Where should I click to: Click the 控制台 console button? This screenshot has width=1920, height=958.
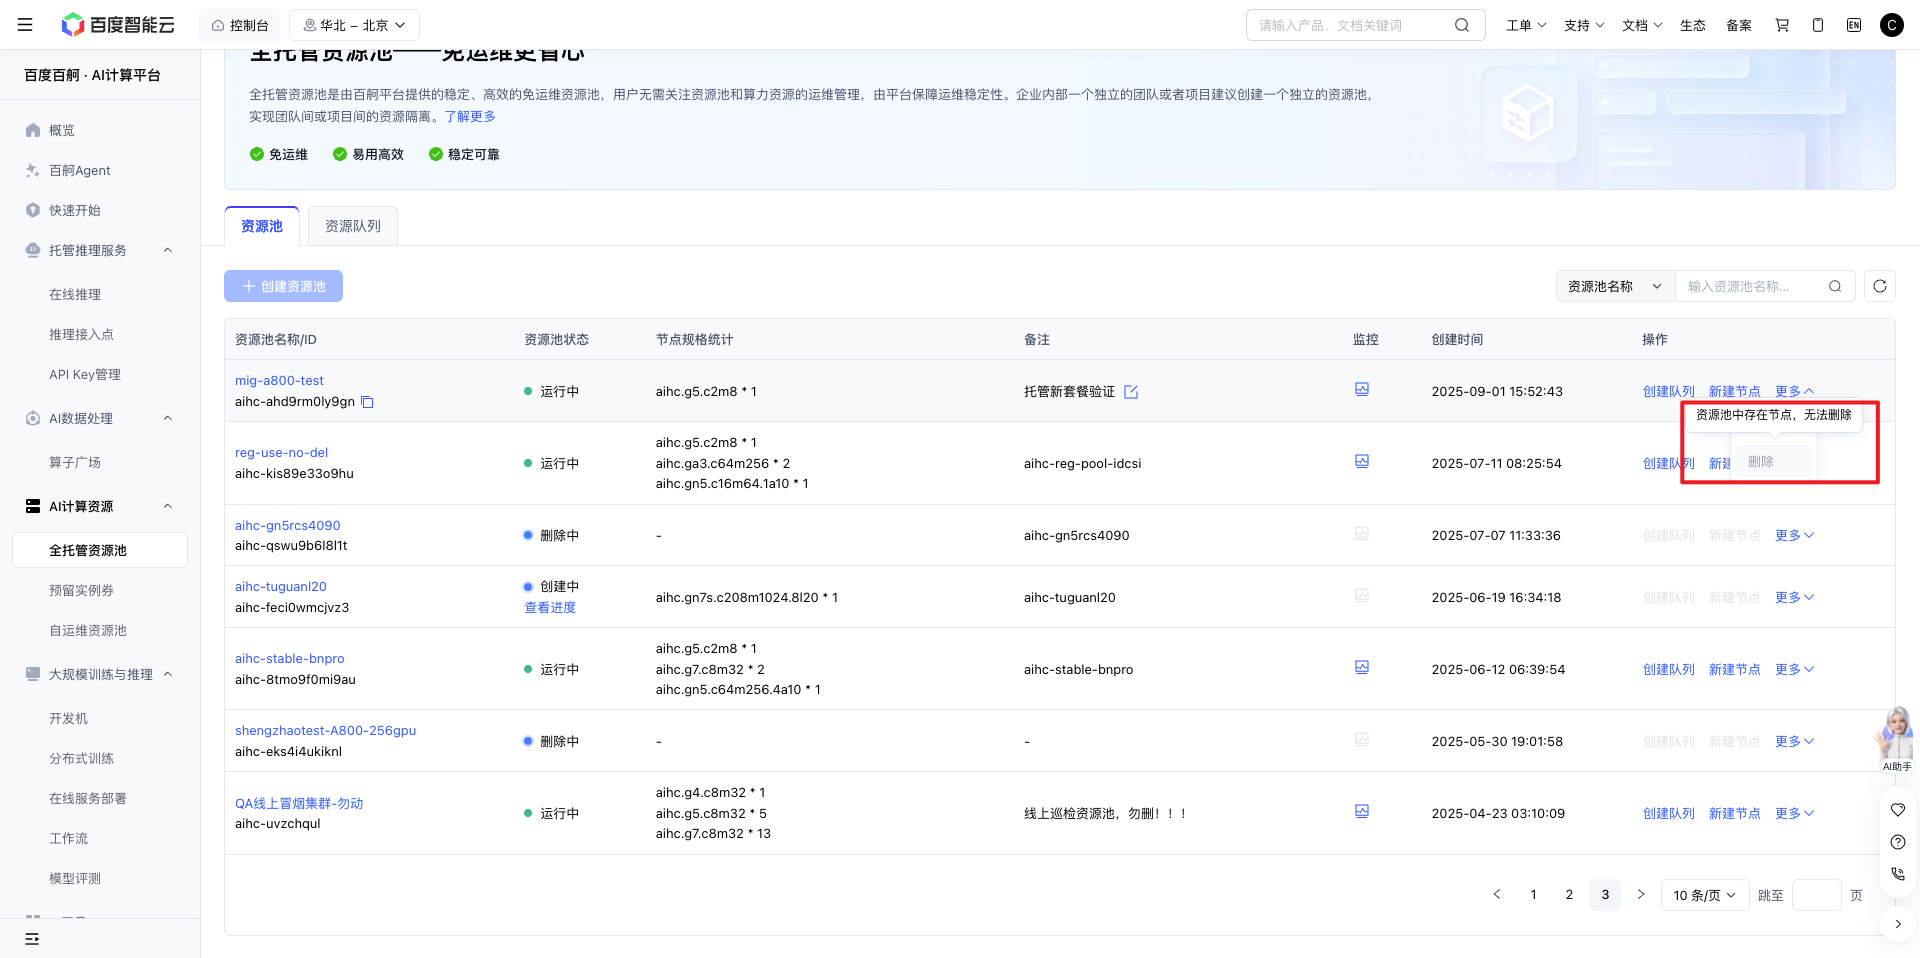[x=240, y=25]
